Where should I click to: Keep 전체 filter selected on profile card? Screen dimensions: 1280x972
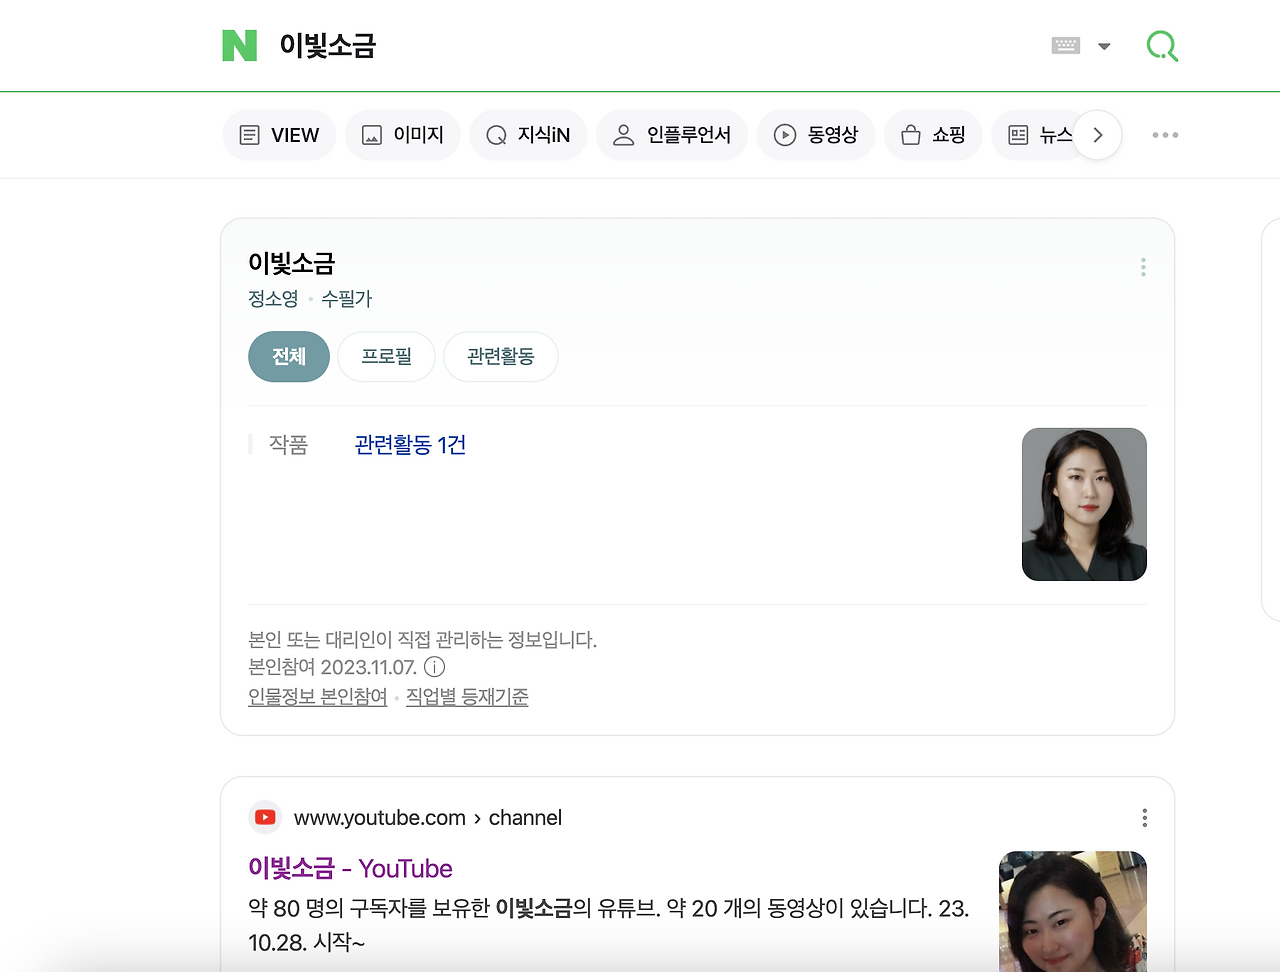pyautogui.click(x=288, y=356)
